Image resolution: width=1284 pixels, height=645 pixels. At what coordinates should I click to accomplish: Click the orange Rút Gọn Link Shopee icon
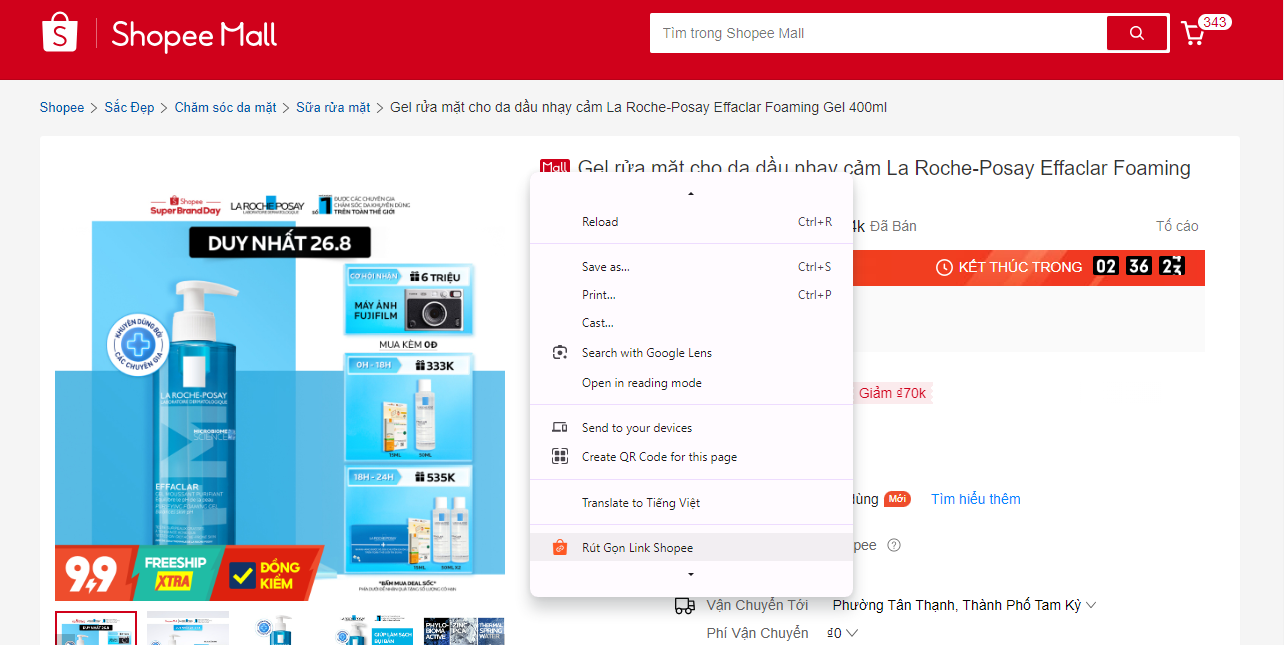(x=561, y=547)
